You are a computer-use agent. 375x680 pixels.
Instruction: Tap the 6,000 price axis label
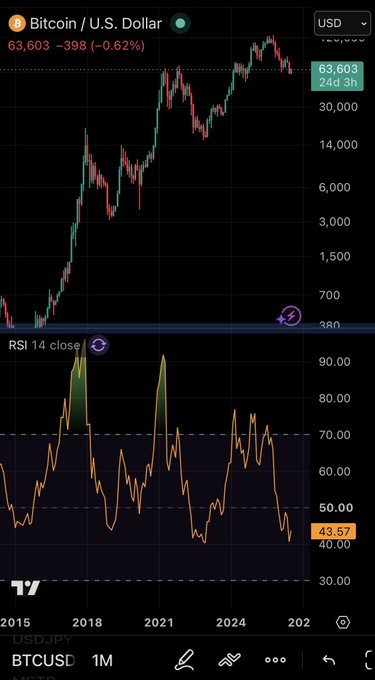(x=335, y=187)
